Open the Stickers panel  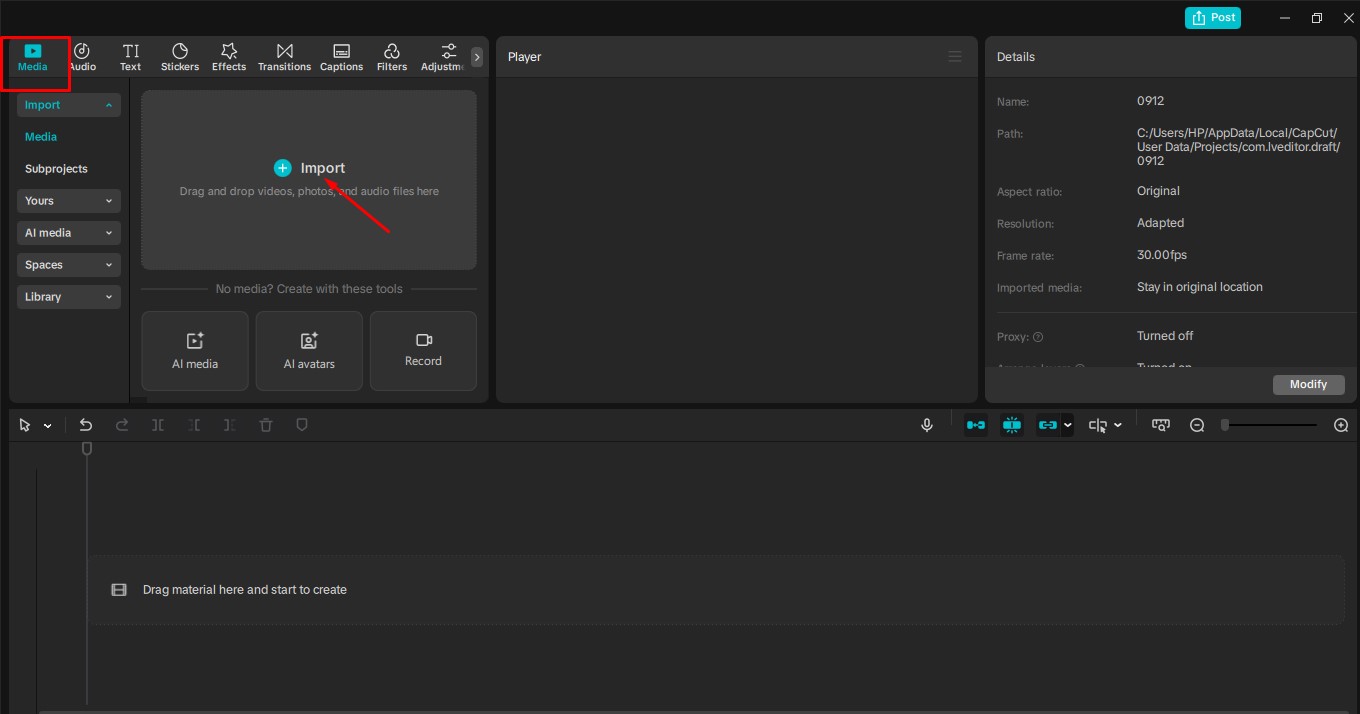pyautogui.click(x=180, y=56)
